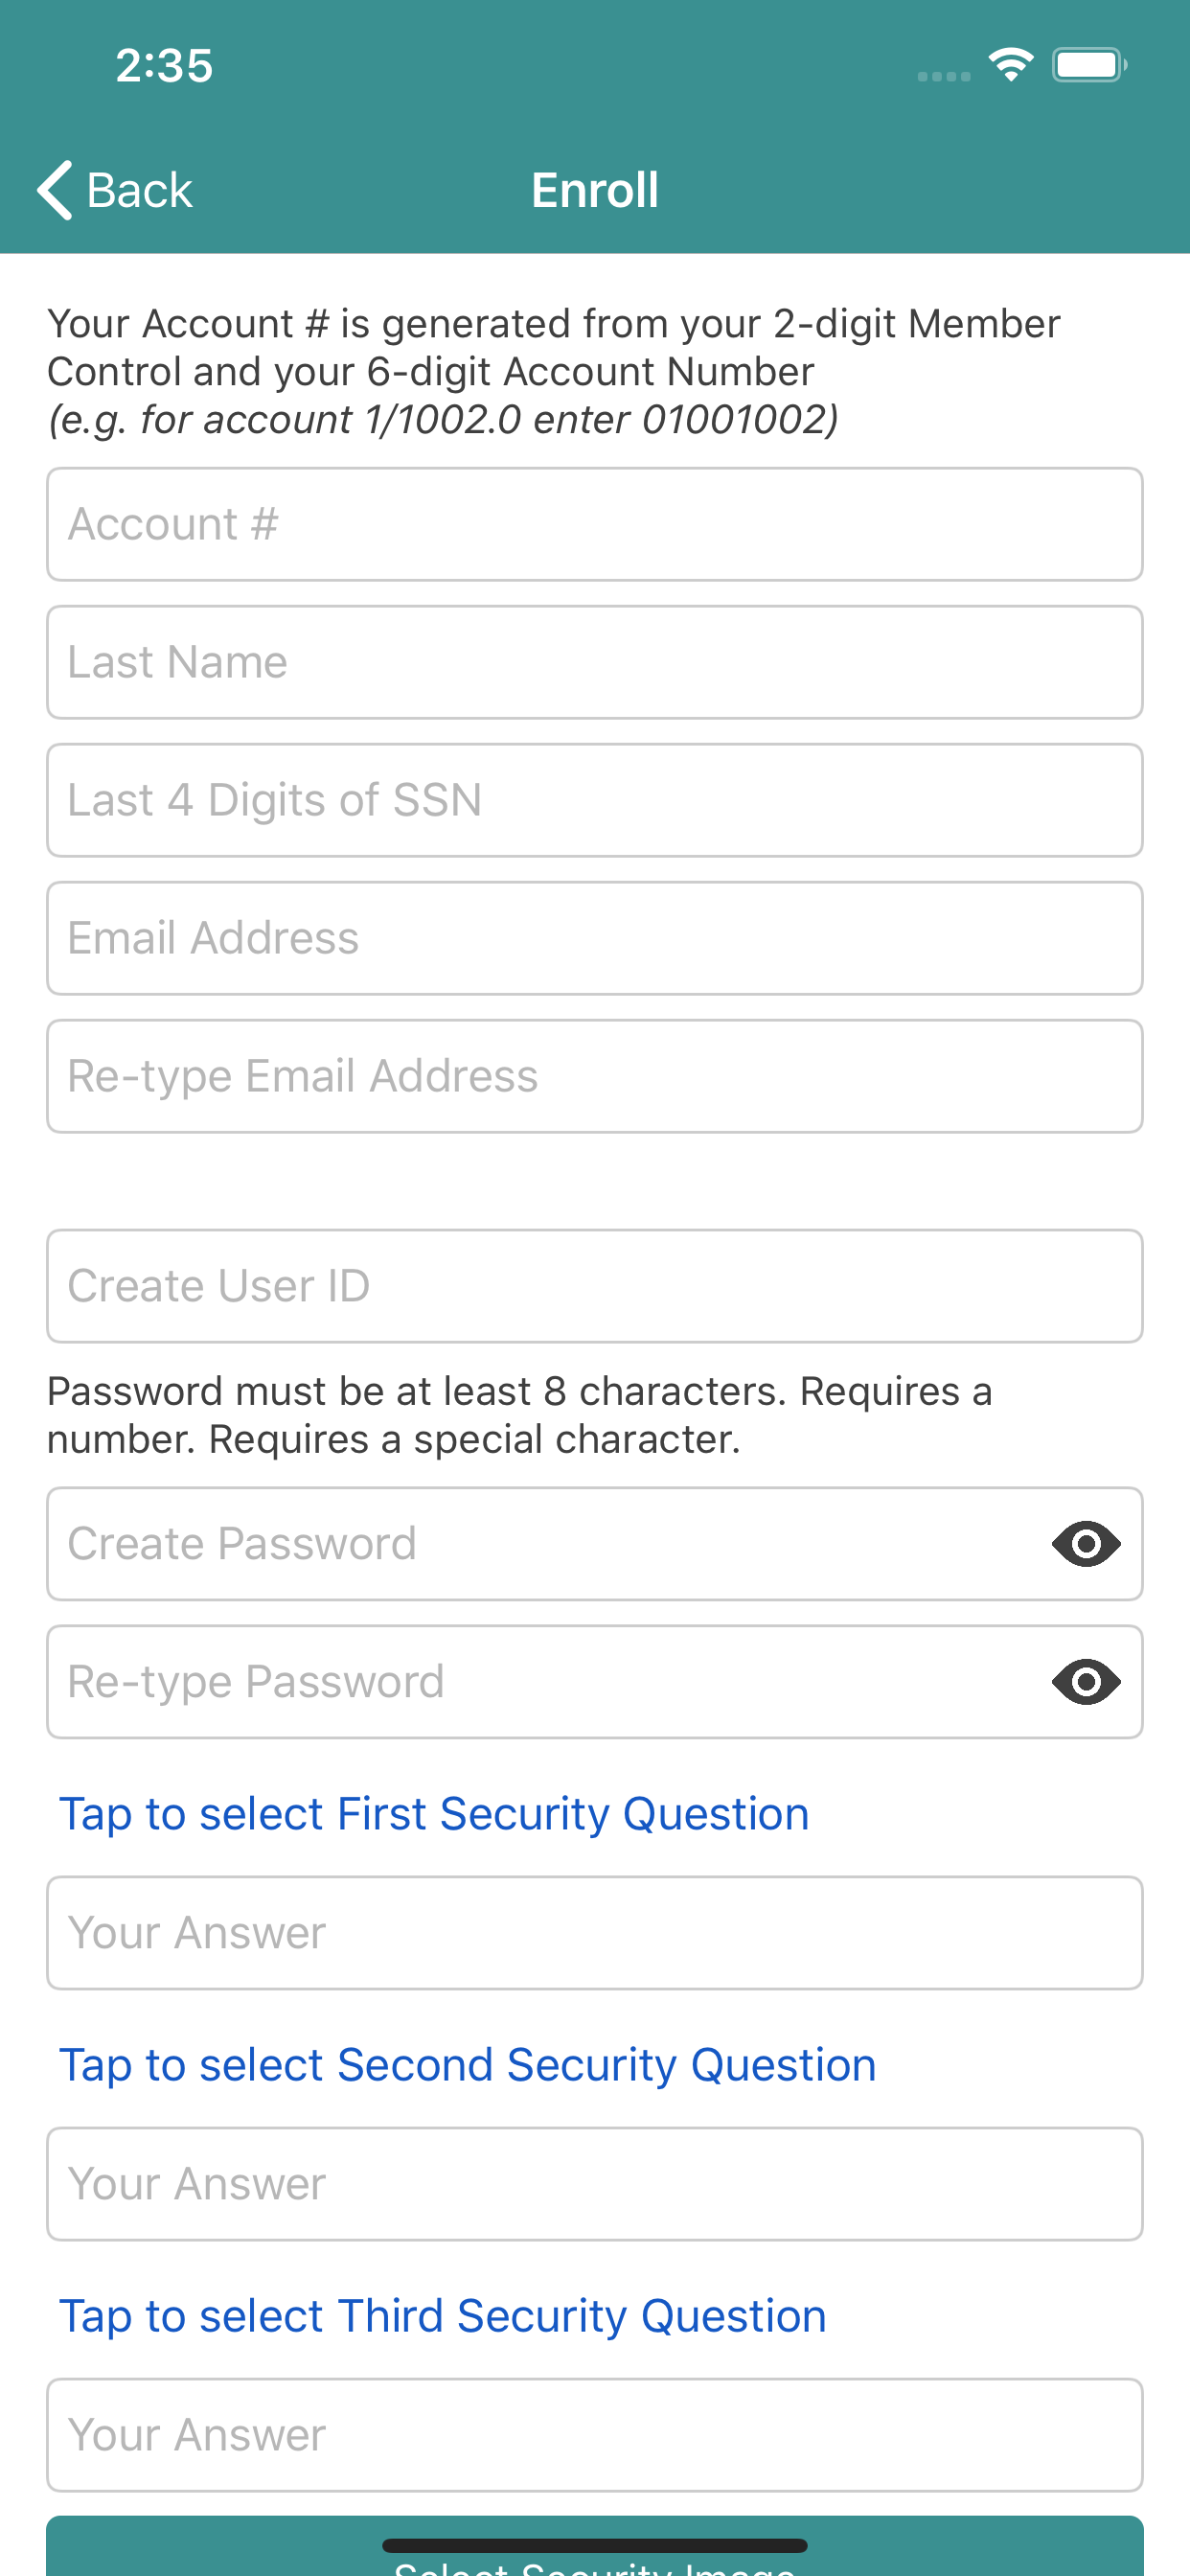1190x2576 pixels.
Task: Open Second Security Question selector
Action: point(468,2065)
